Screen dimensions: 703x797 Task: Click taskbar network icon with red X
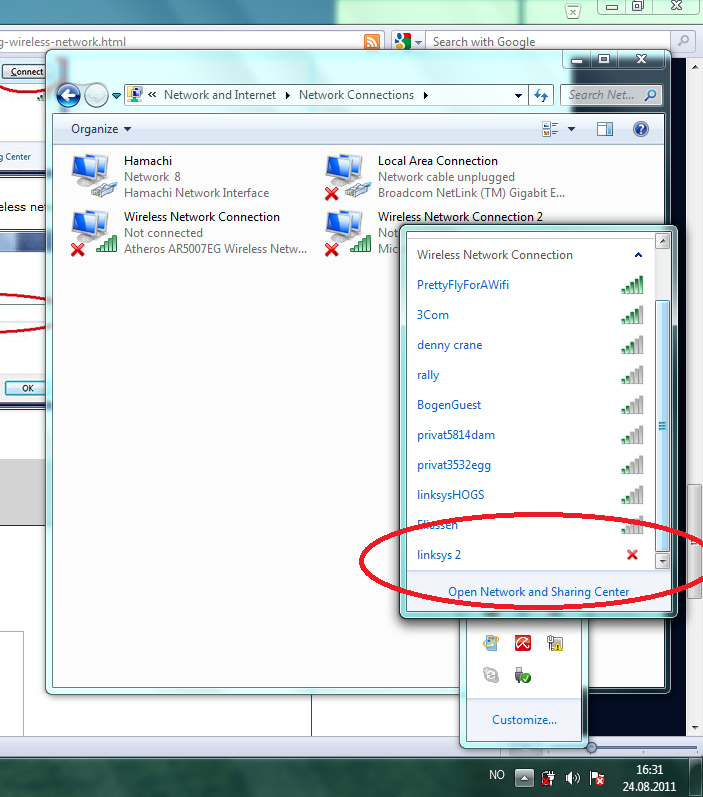click(548, 778)
